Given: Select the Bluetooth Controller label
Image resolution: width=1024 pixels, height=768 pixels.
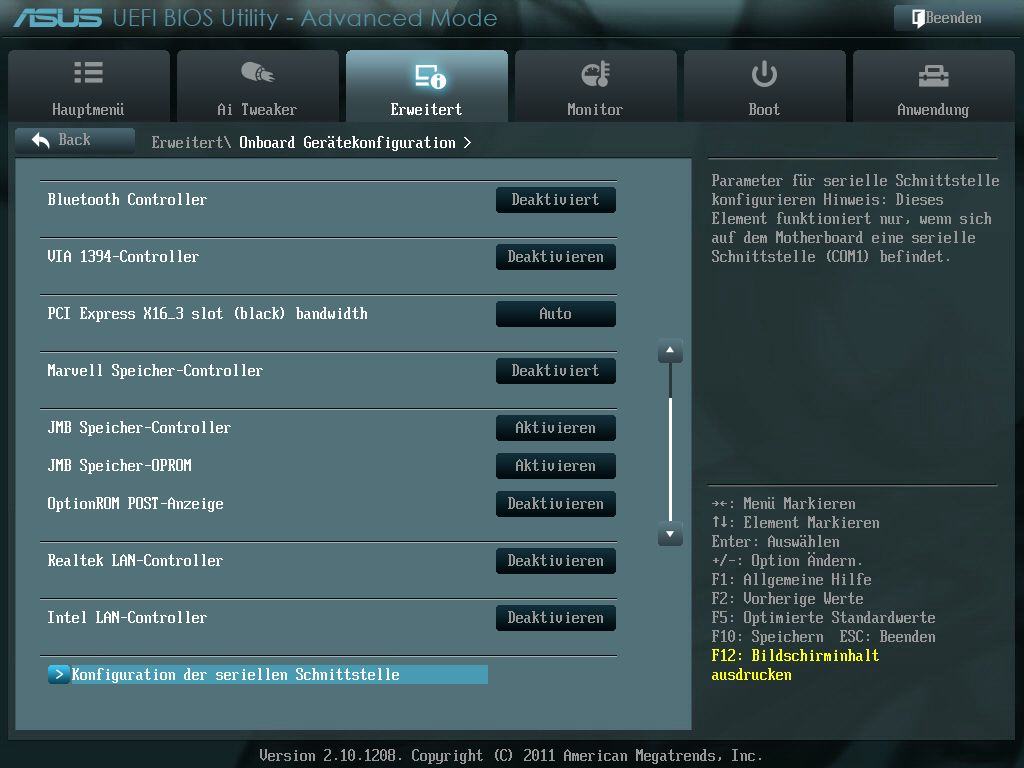Looking at the screenshot, I should click(127, 200).
